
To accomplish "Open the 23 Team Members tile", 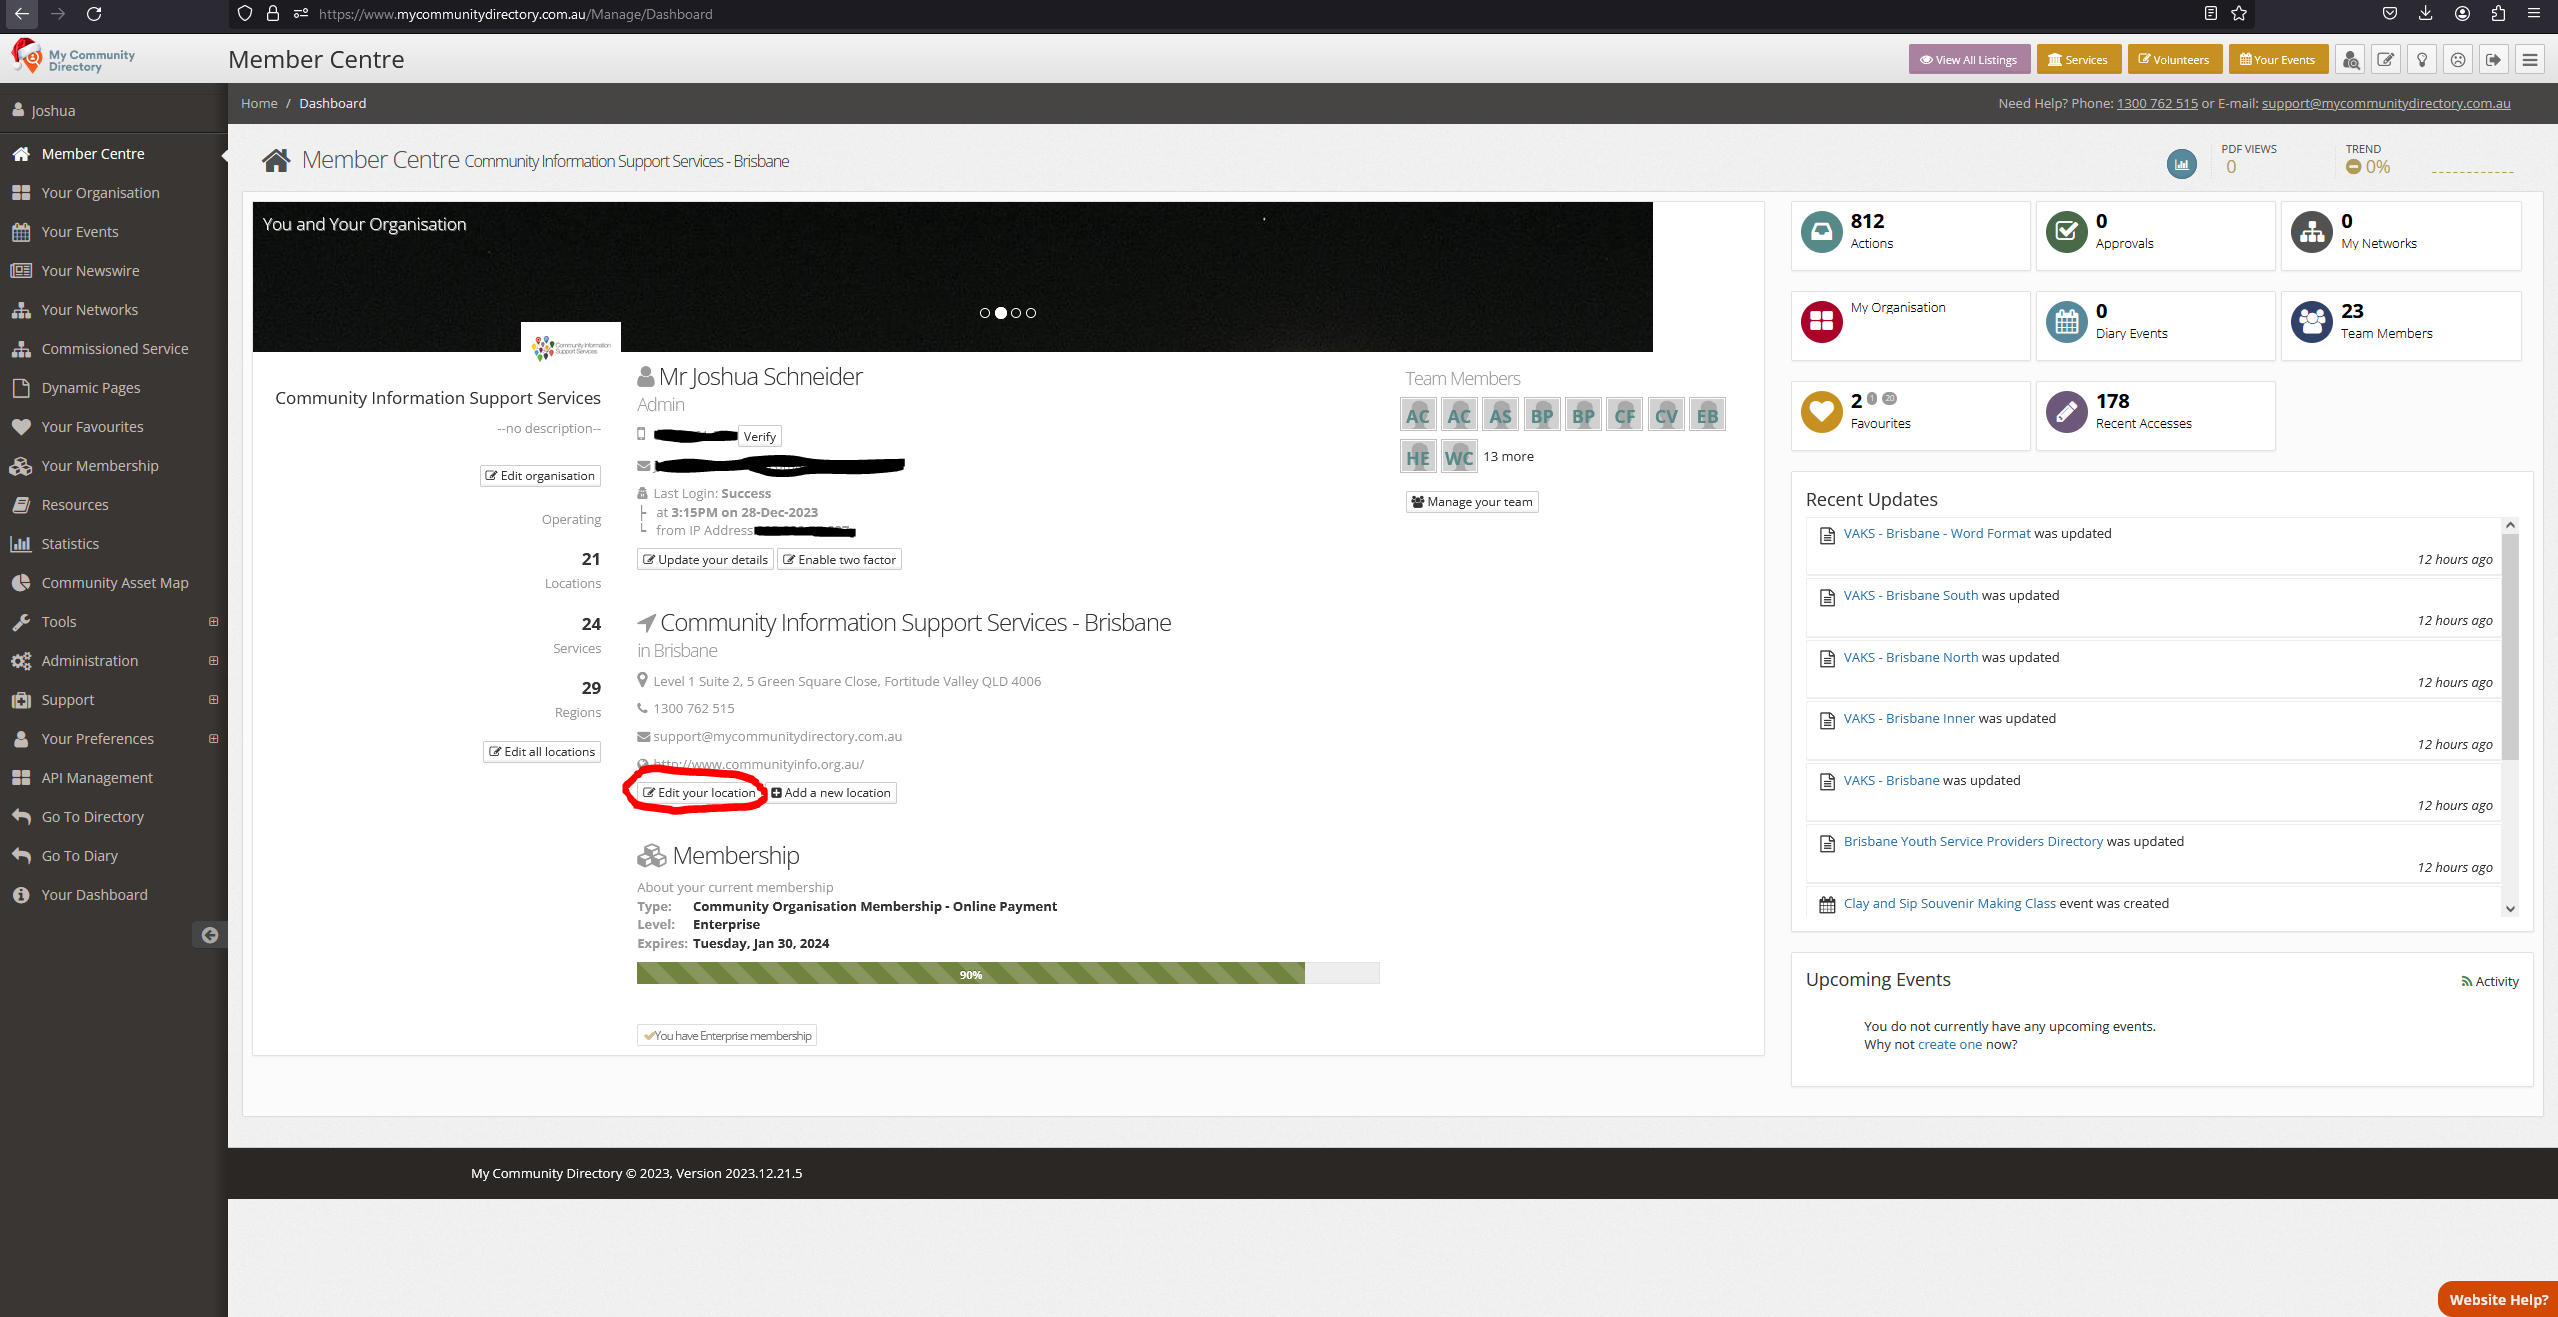I will pyautogui.click(x=2401, y=325).
